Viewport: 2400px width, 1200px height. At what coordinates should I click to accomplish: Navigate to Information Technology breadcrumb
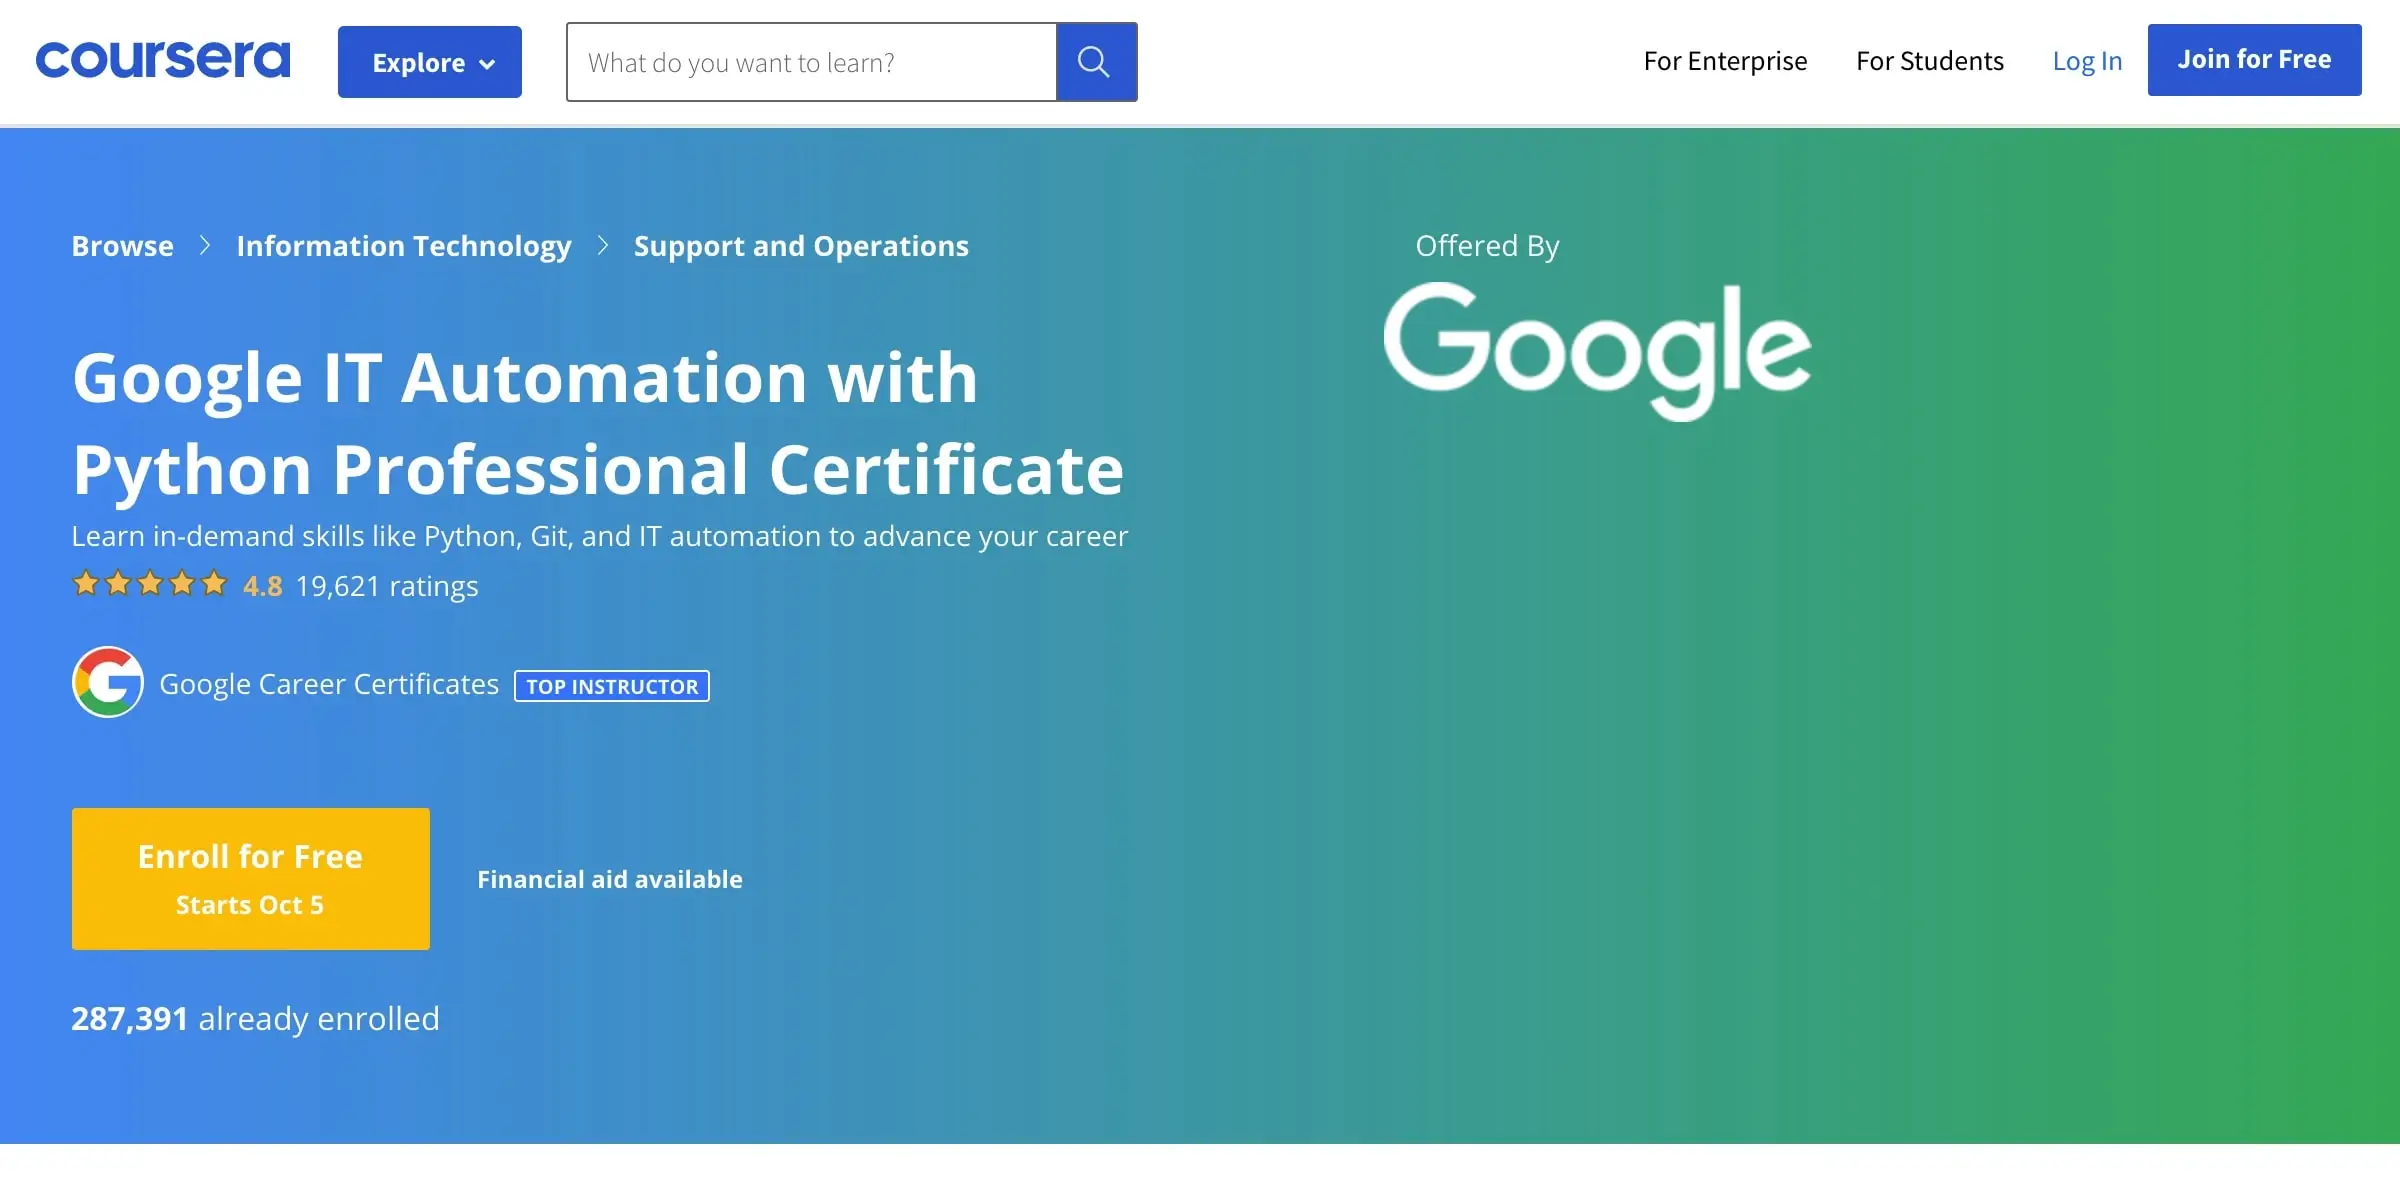pyautogui.click(x=404, y=246)
